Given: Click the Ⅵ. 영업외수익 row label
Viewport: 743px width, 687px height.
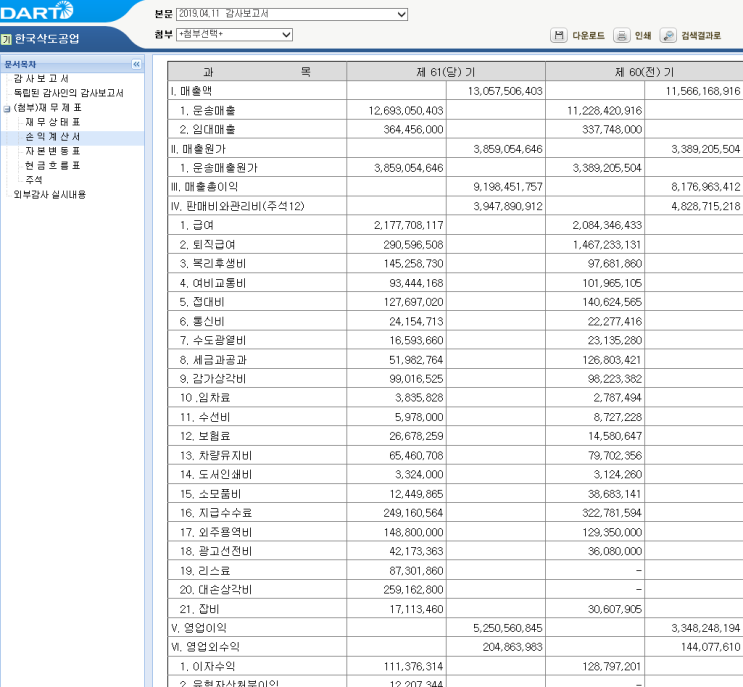Looking at the screenshot, I should click(x=205, y=647).
